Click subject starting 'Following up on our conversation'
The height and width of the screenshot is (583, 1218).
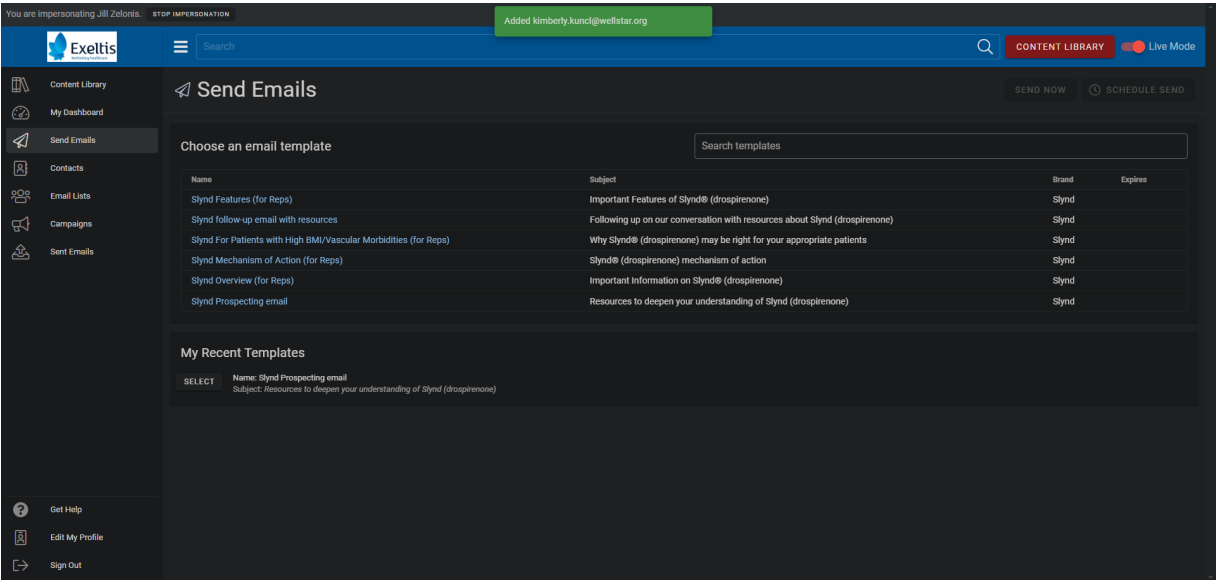[741, 219]
